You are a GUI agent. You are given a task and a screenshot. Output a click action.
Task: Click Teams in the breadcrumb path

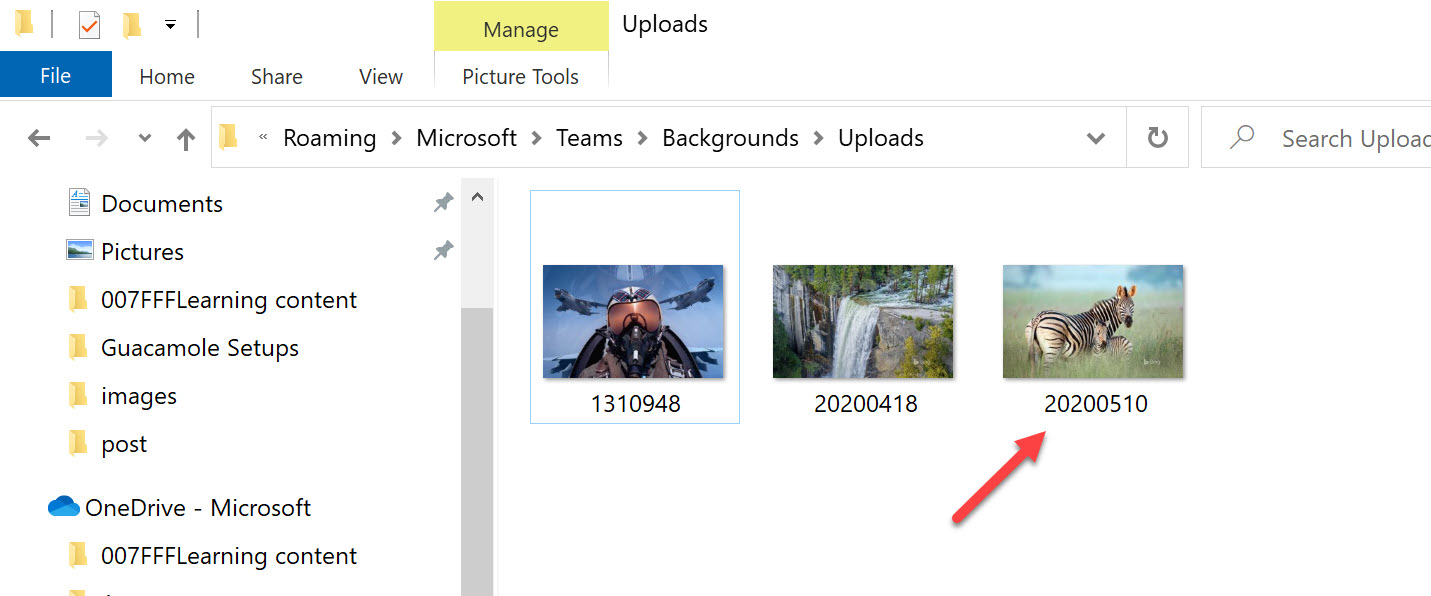click(588, 137)
